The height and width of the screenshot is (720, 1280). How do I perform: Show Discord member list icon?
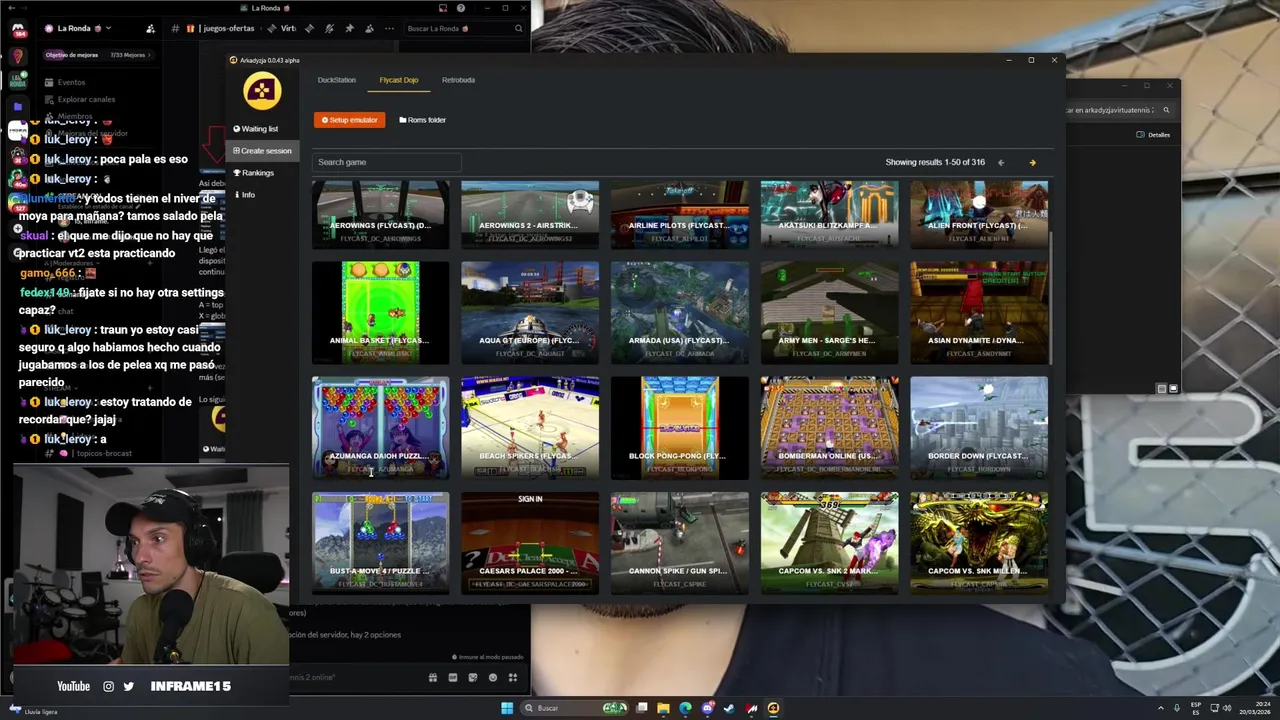pyautogui.click(x=368, y=28)
